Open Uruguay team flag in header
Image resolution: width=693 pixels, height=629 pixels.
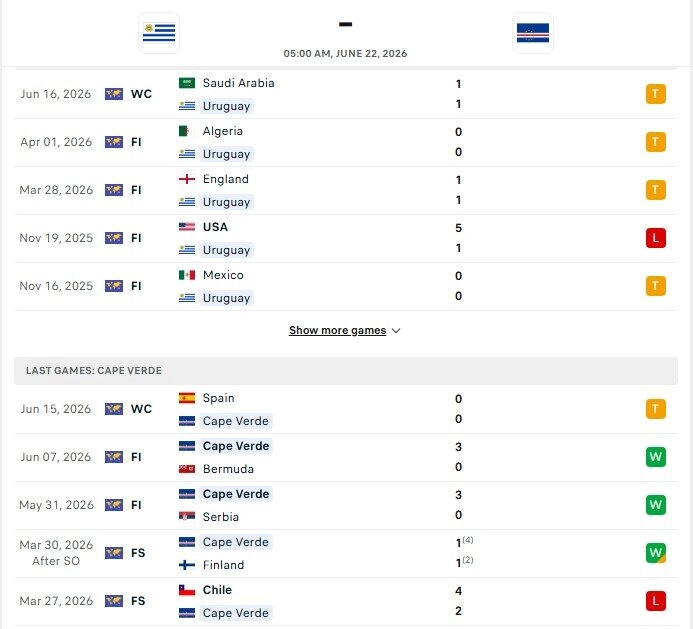[x=159, y=33]
